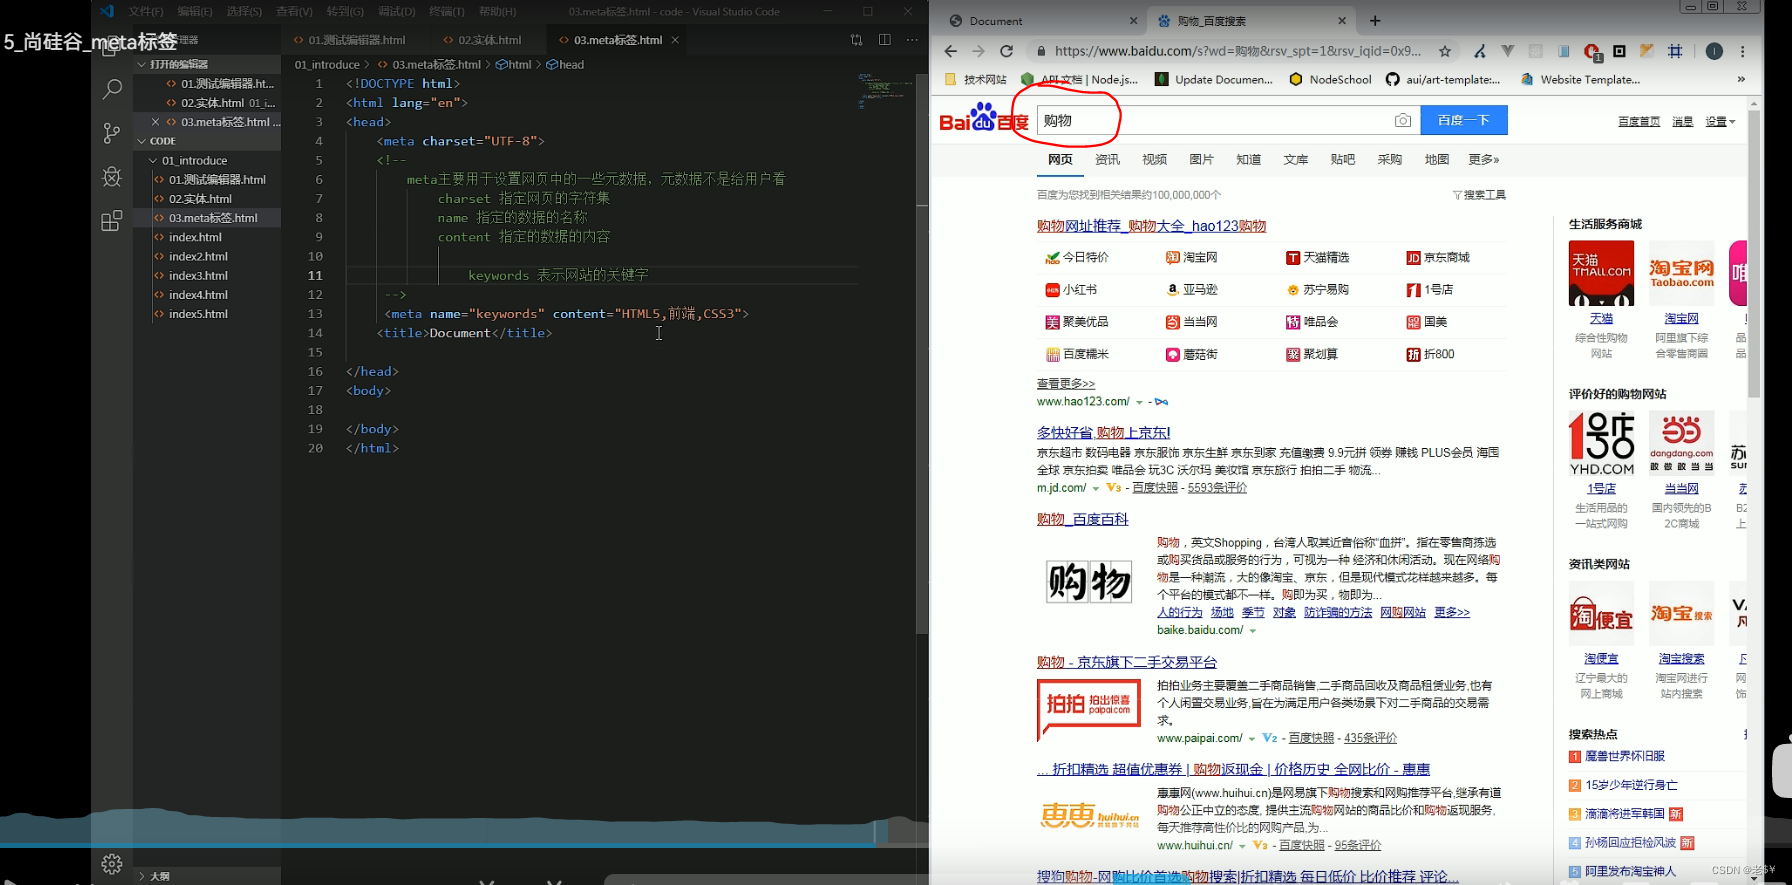Collapse the 打开的编辑器 section
Image resolution: width=1792 pixels, height=885 pixels.
141,64
